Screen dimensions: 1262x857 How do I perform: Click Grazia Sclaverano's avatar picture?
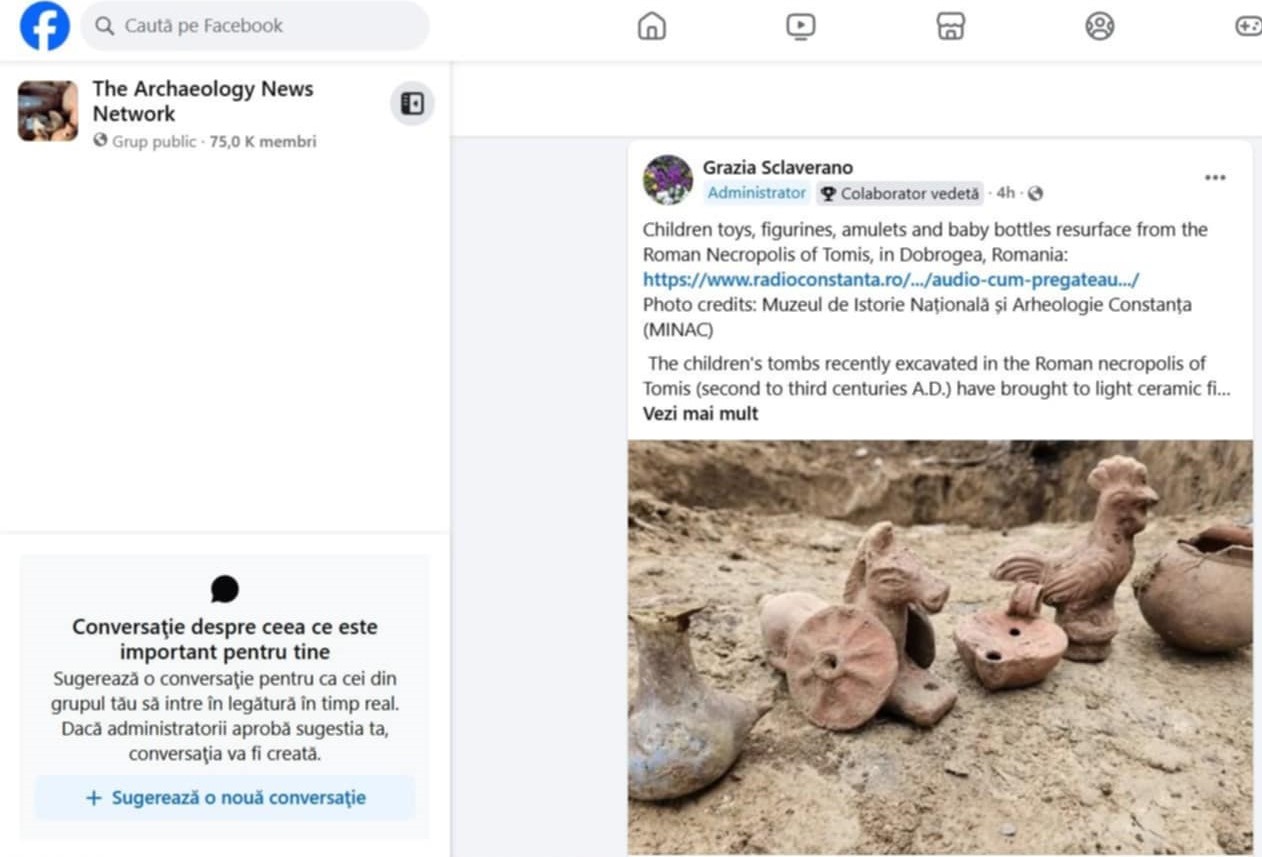(x=668, y=180)
